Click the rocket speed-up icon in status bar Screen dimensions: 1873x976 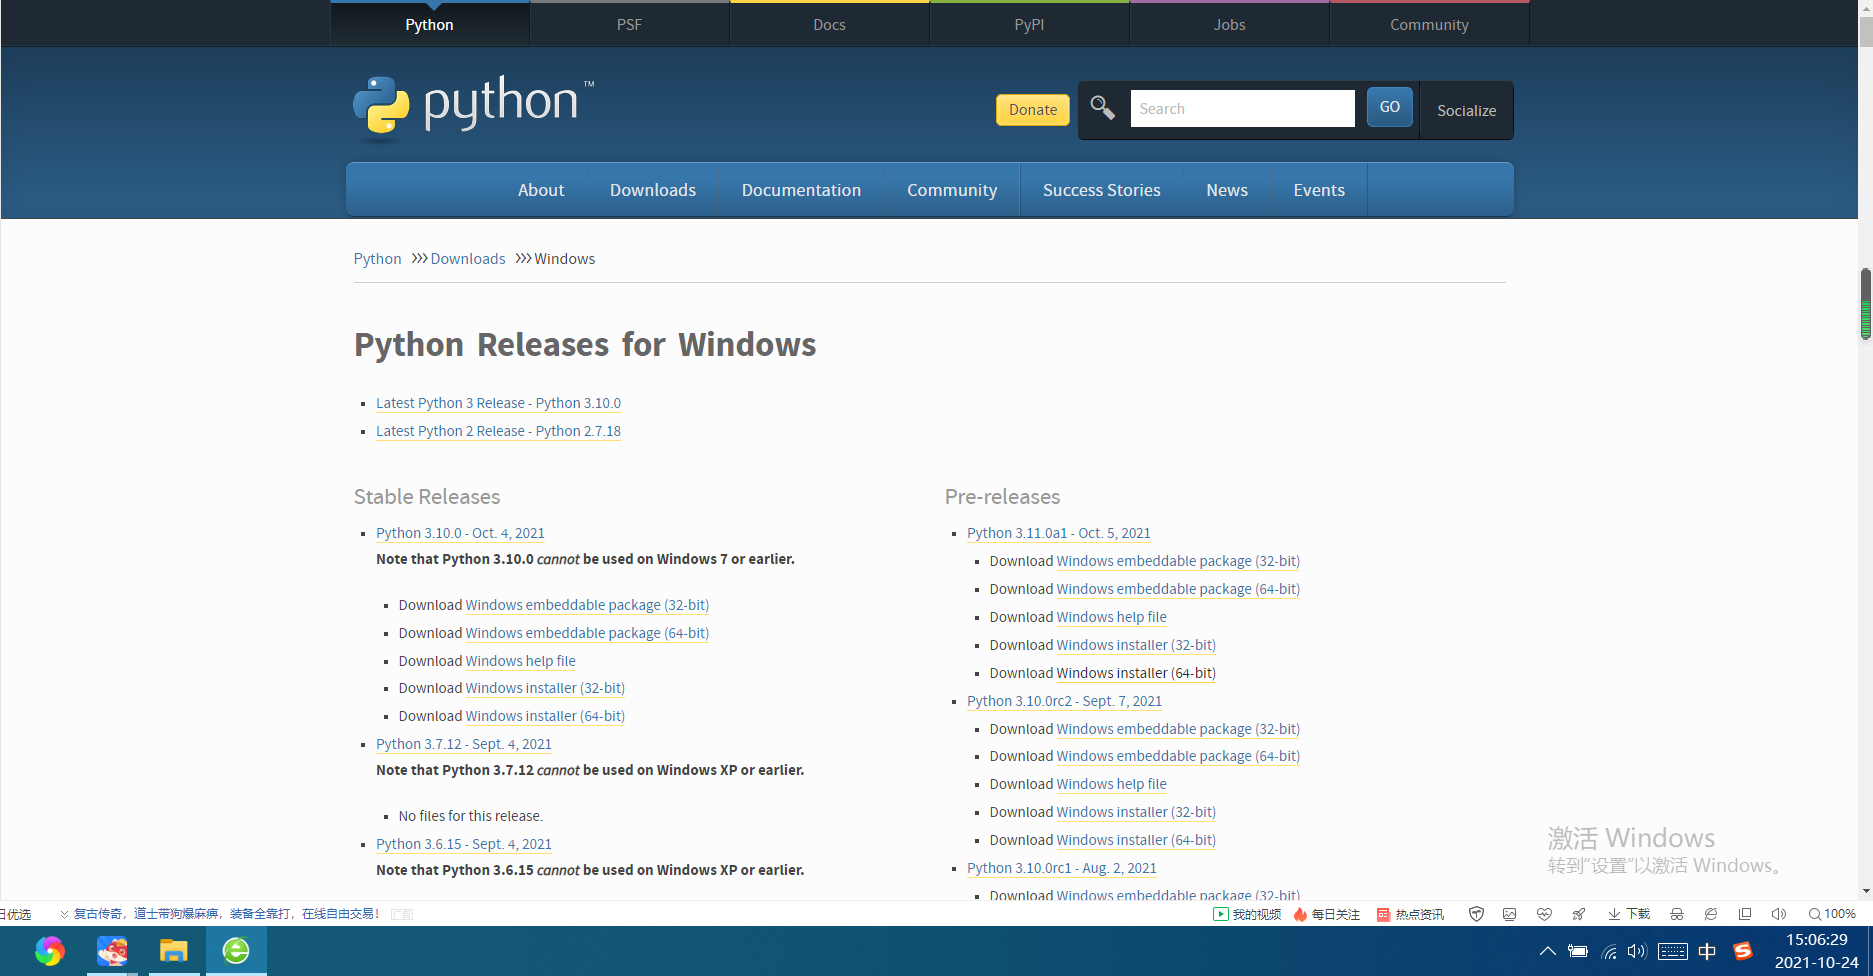point(1579,914)
